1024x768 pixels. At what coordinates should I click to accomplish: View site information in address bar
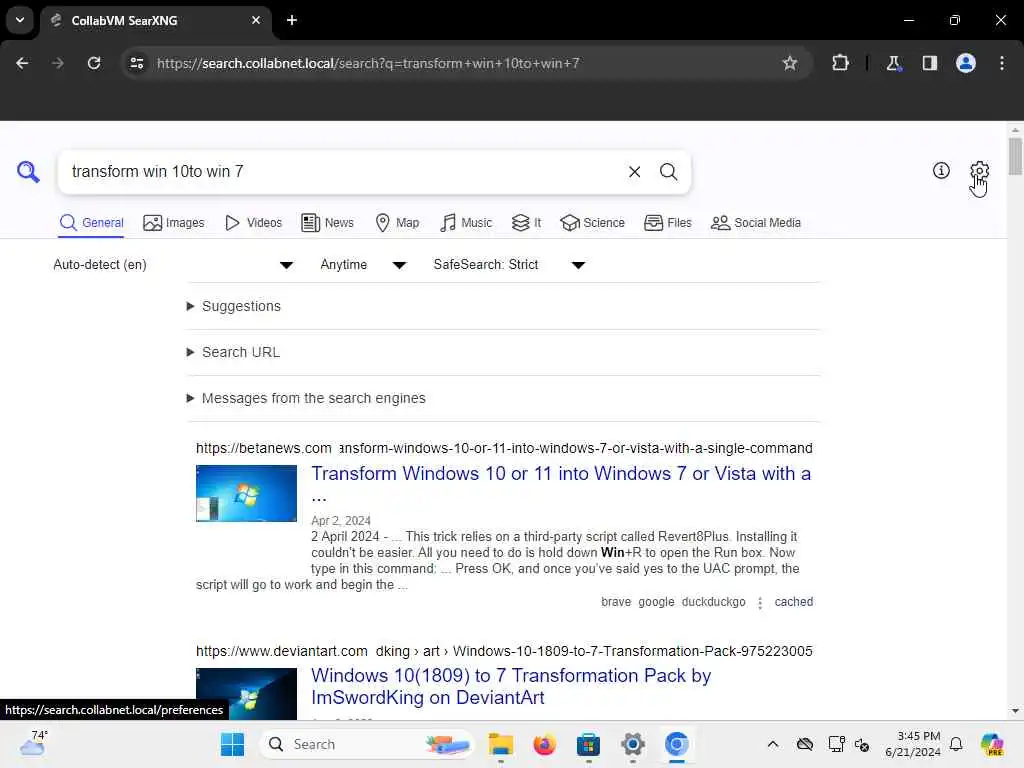pyautogui.click(x=136, y=63)
